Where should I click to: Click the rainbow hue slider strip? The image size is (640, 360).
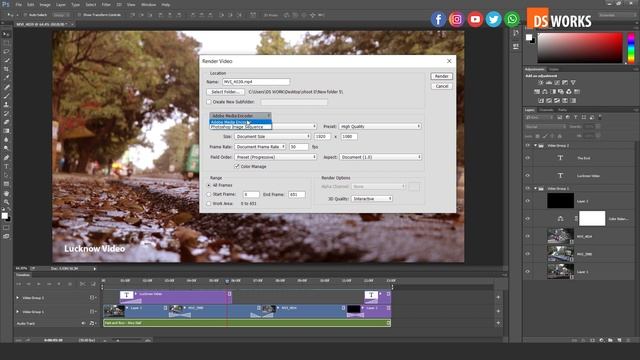click(x=631, y=48)
